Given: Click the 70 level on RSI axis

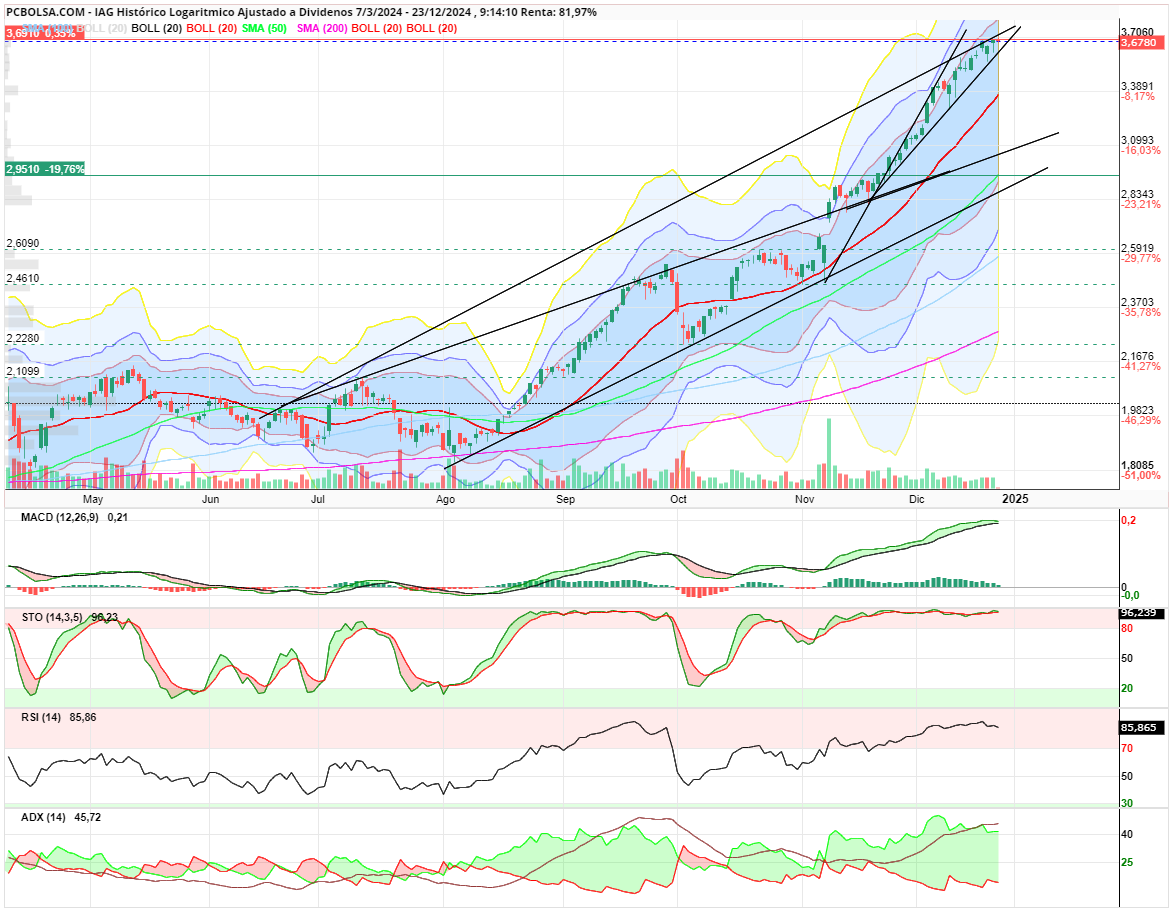Looking at the screenshot, I should coord(1127,748).
